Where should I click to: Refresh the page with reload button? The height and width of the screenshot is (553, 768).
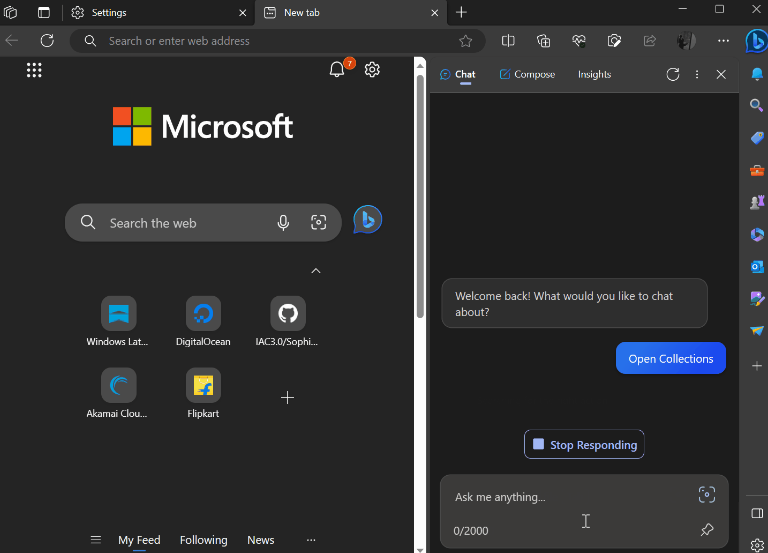pos(47,41)
